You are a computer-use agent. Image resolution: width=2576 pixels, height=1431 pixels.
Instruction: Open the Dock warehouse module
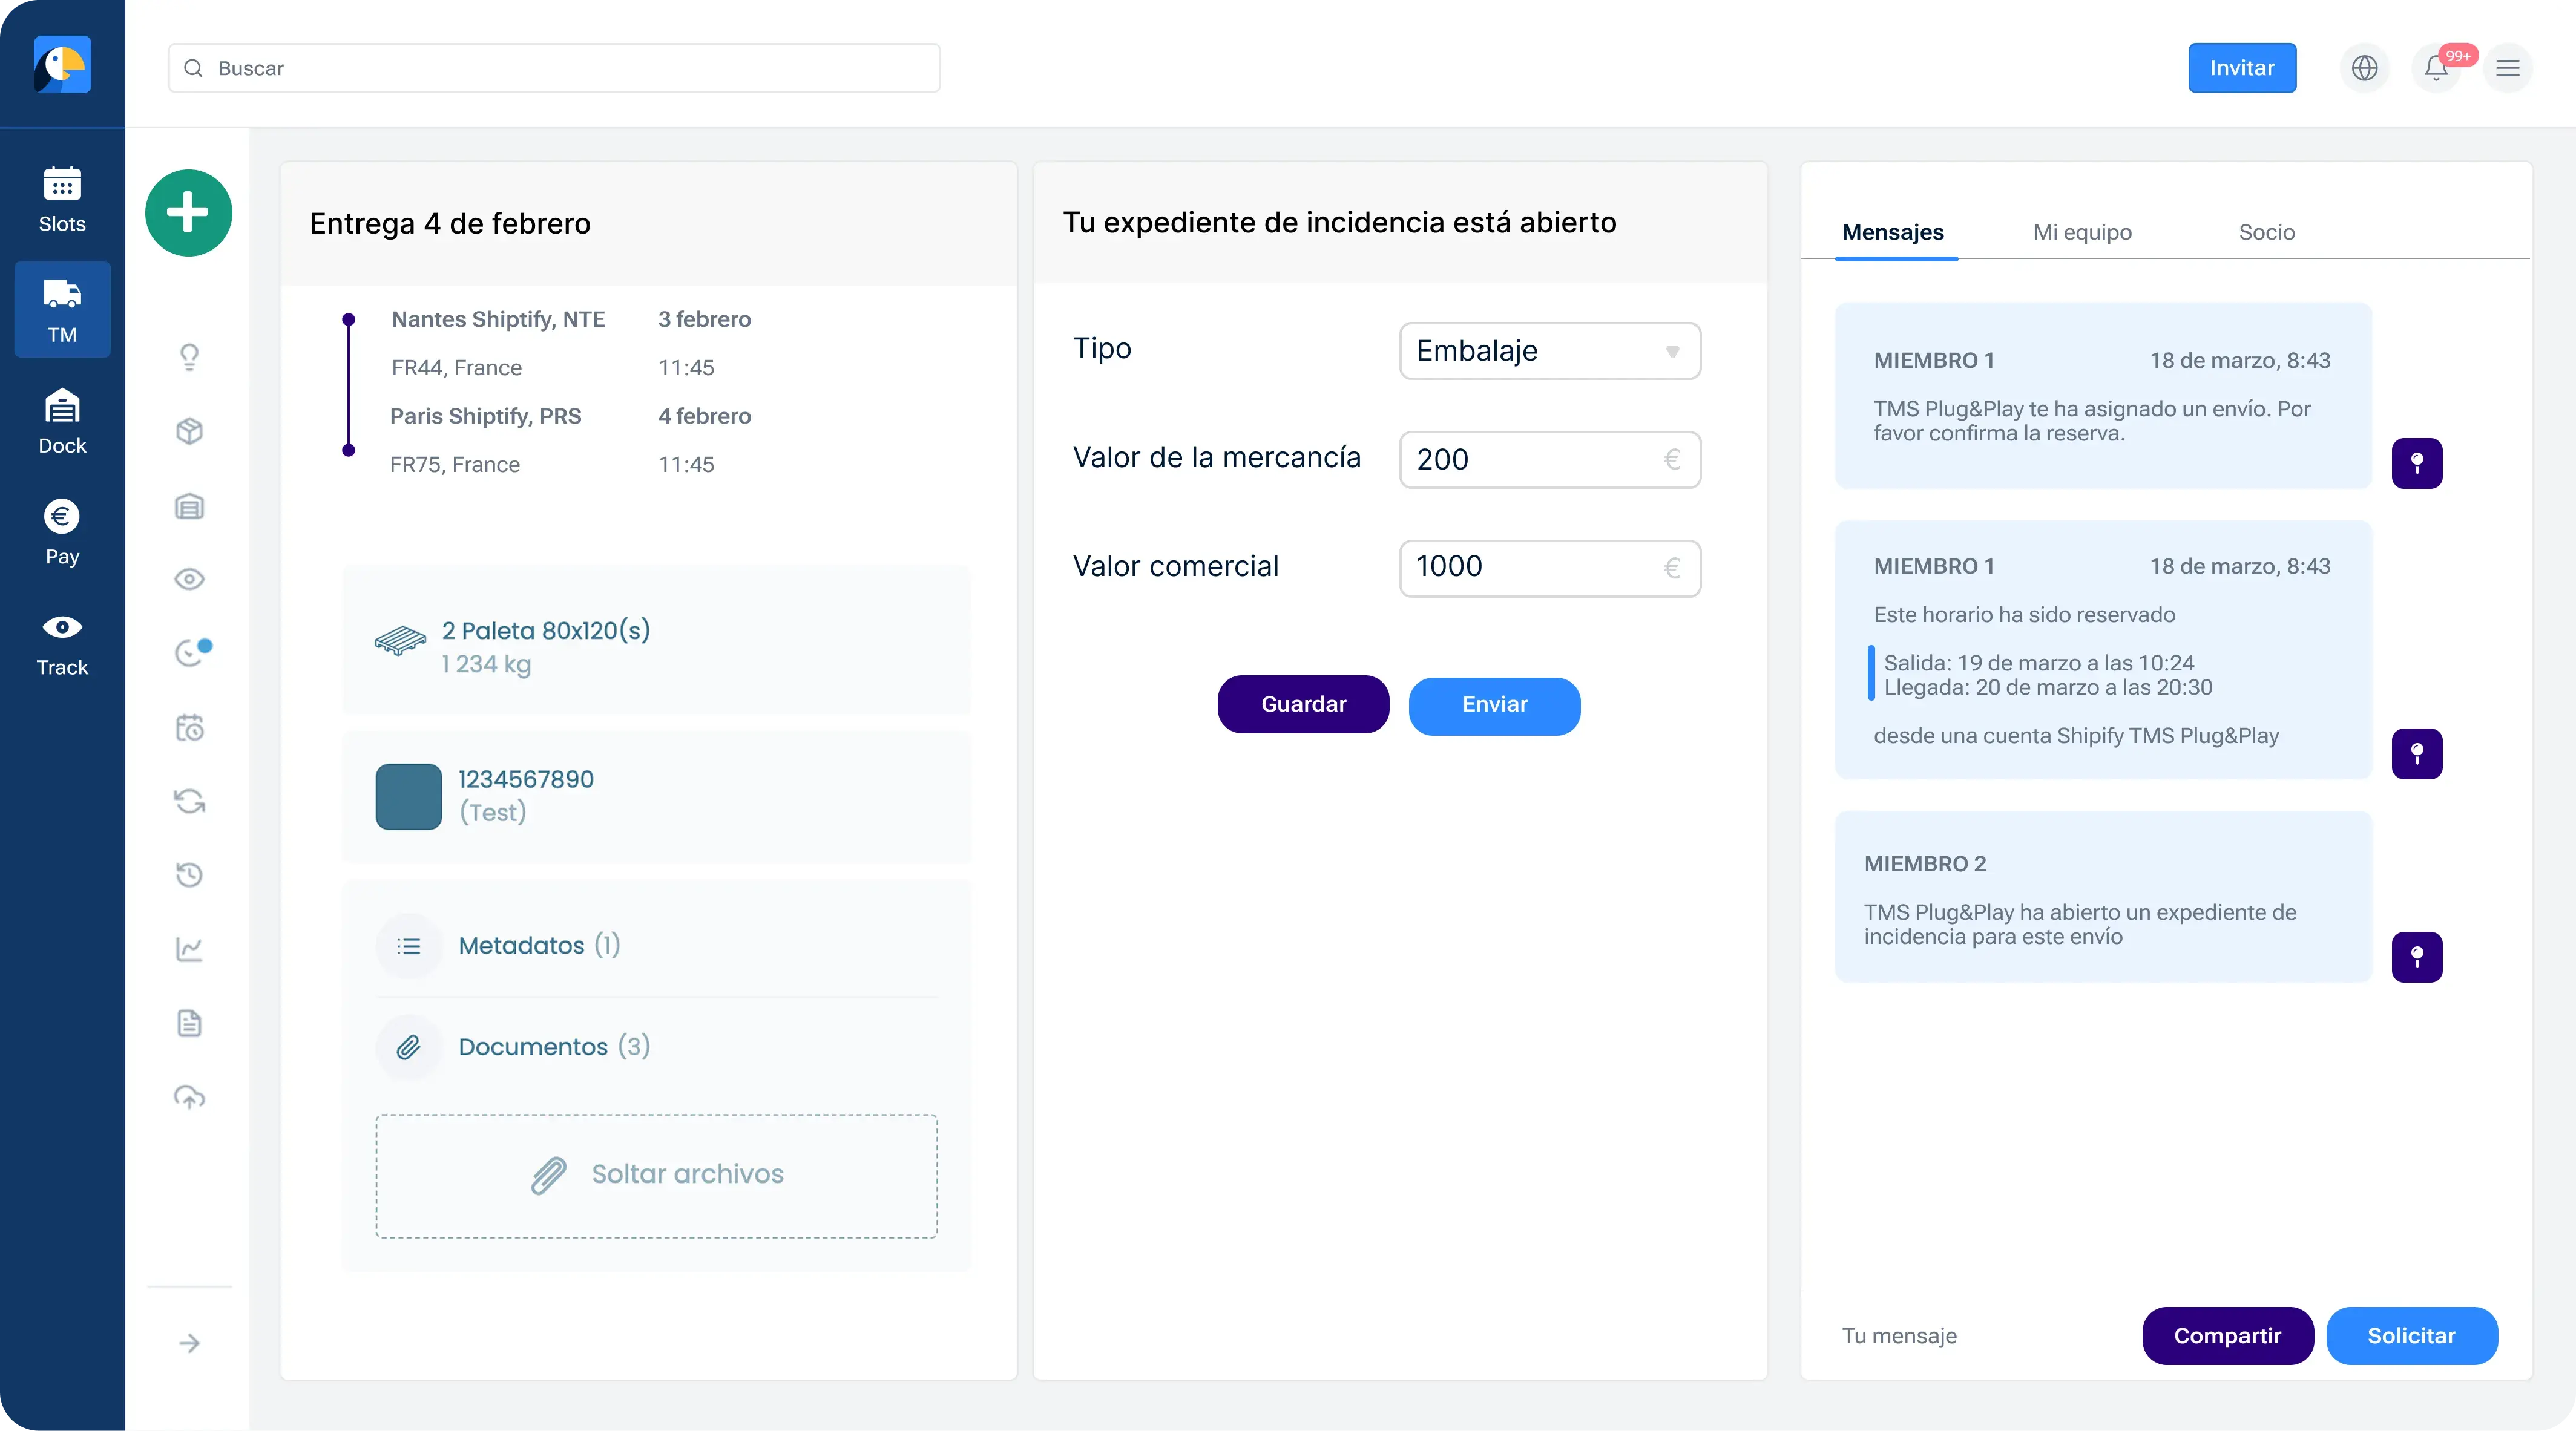pyautogui.click(x=62, y=421)
